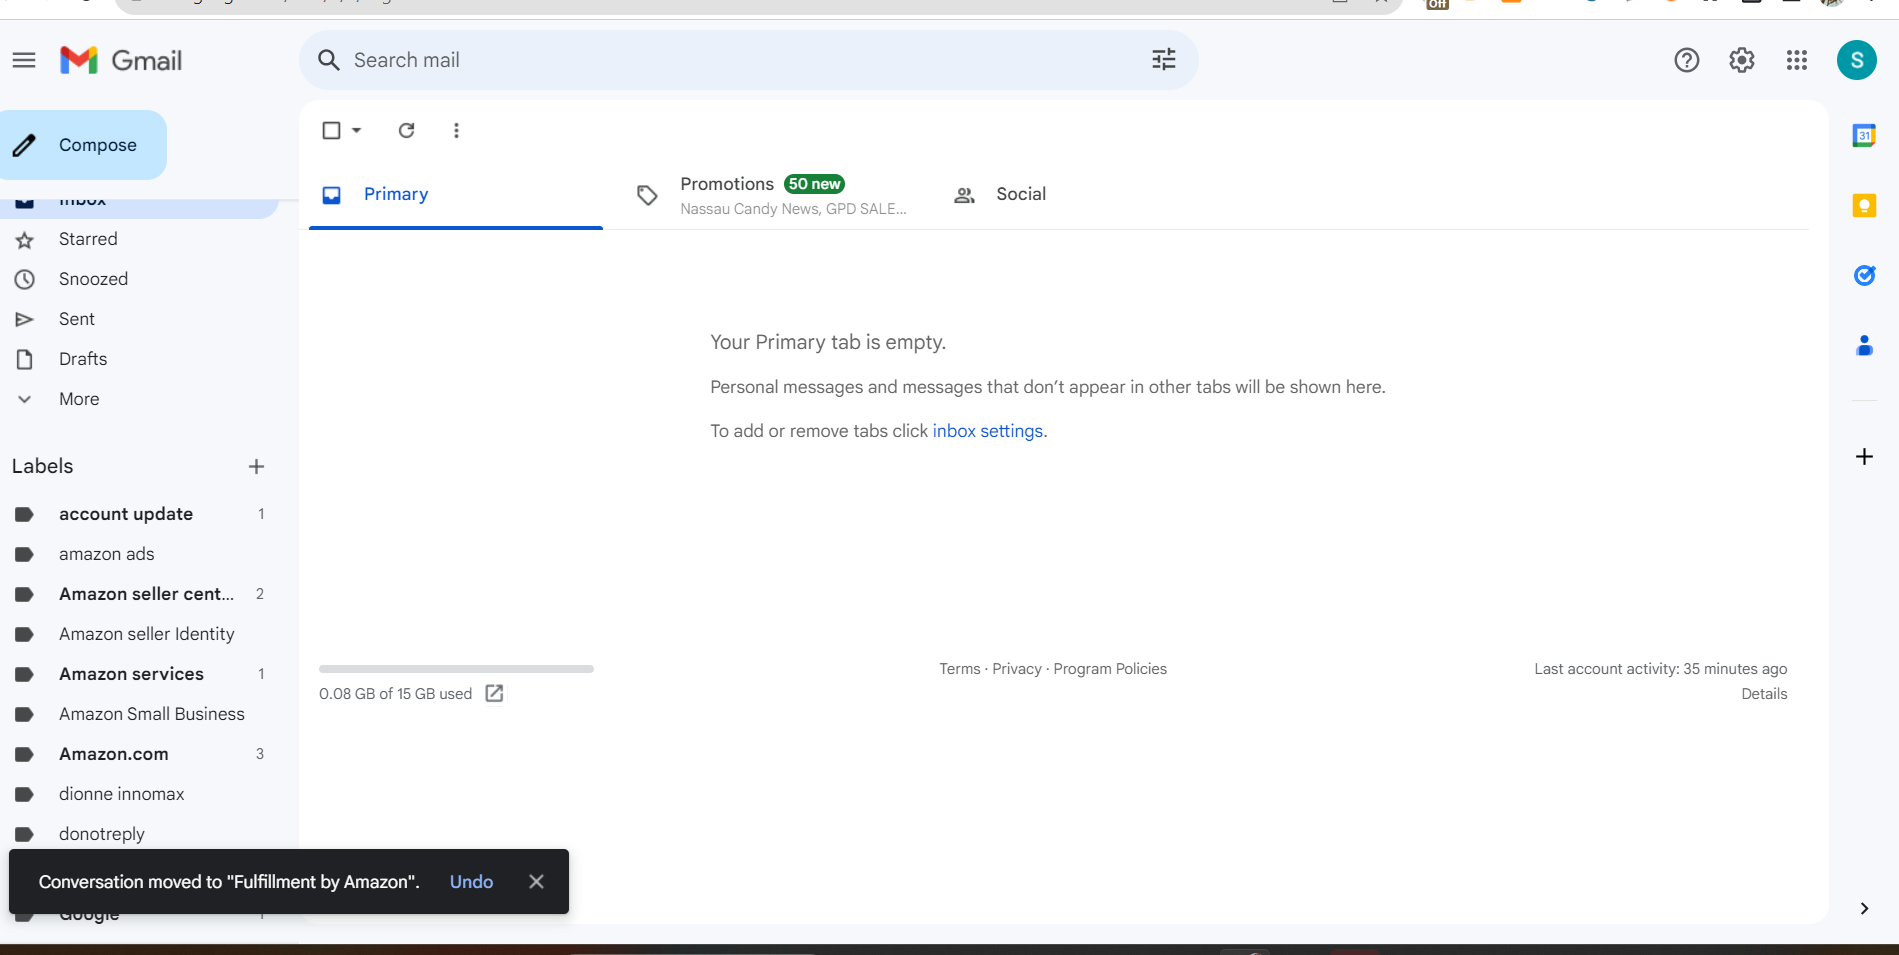1899x955 pixels.
Task: Click the 50 new Promotions badge
Action: pyautogui.click(x=814, y=184)
